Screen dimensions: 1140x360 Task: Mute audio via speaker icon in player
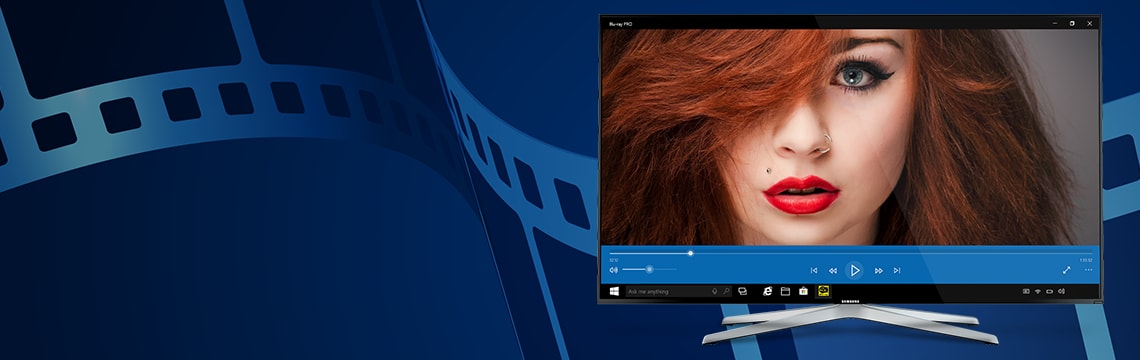coord(614,270)
